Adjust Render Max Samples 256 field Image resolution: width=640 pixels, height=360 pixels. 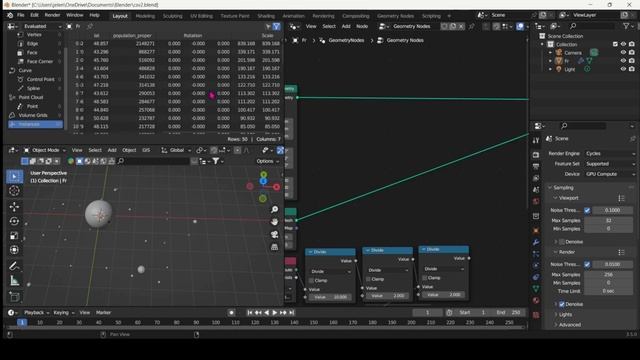(x=608, y=275)
